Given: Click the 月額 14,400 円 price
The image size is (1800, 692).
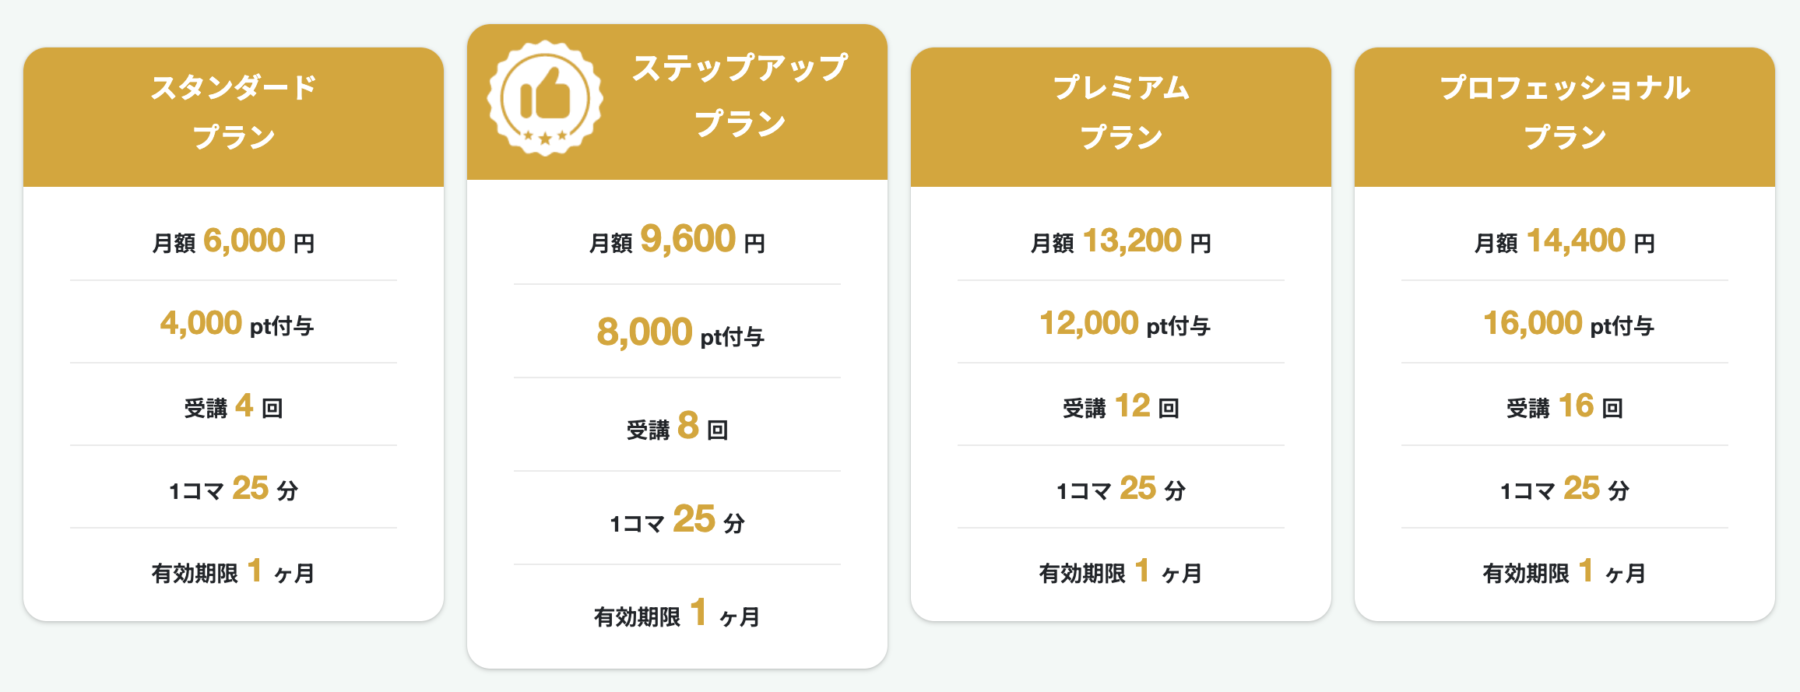Looking at the screenshot, I should click(x=1564, y=241).
